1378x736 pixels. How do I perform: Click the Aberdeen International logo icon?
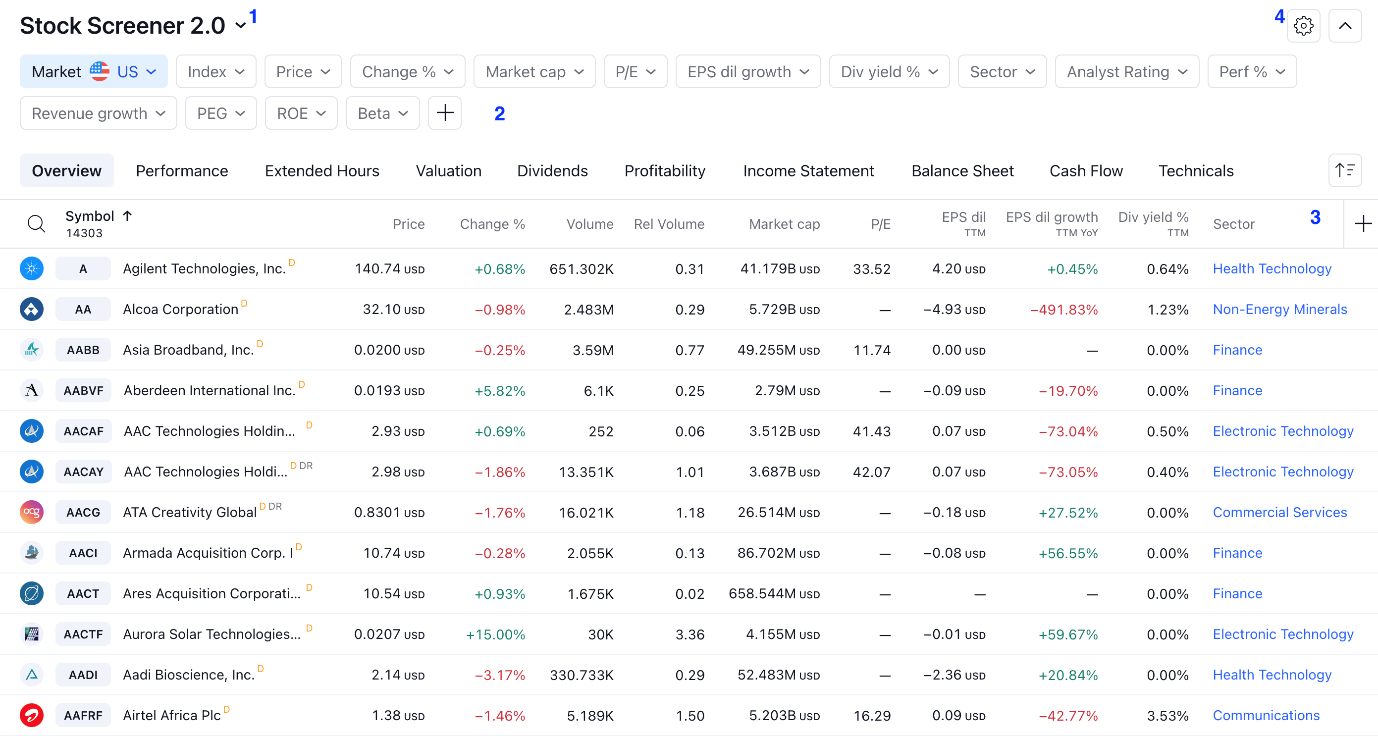pyautogui.click(x=32, y=390)
